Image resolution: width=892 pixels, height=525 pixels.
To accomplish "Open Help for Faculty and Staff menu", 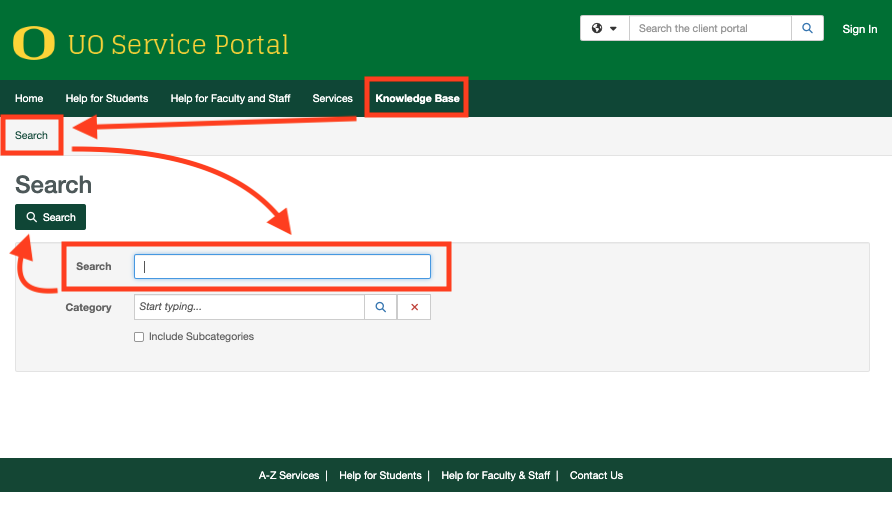I will (230, 98).
